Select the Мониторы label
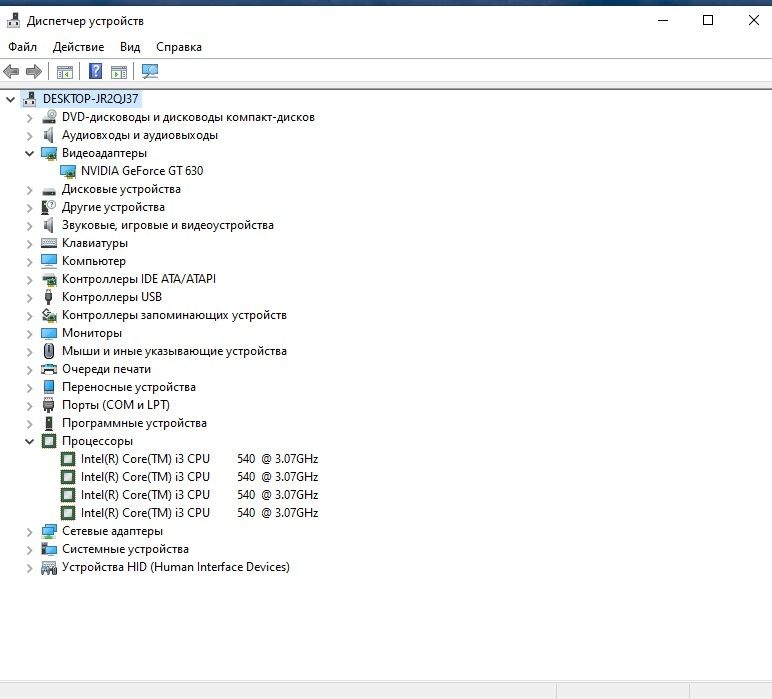Viewport: 772px width, 699px height. [92, 333]
